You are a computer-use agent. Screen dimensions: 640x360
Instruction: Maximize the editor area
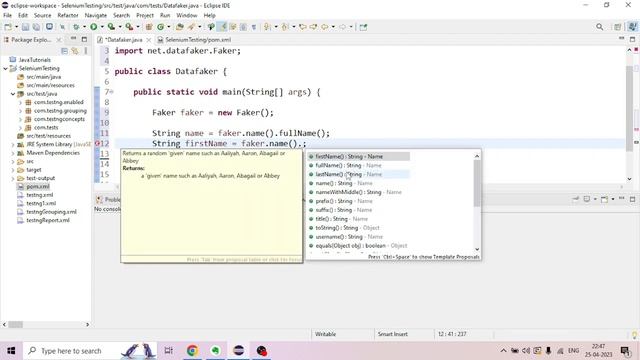point(632,39)
